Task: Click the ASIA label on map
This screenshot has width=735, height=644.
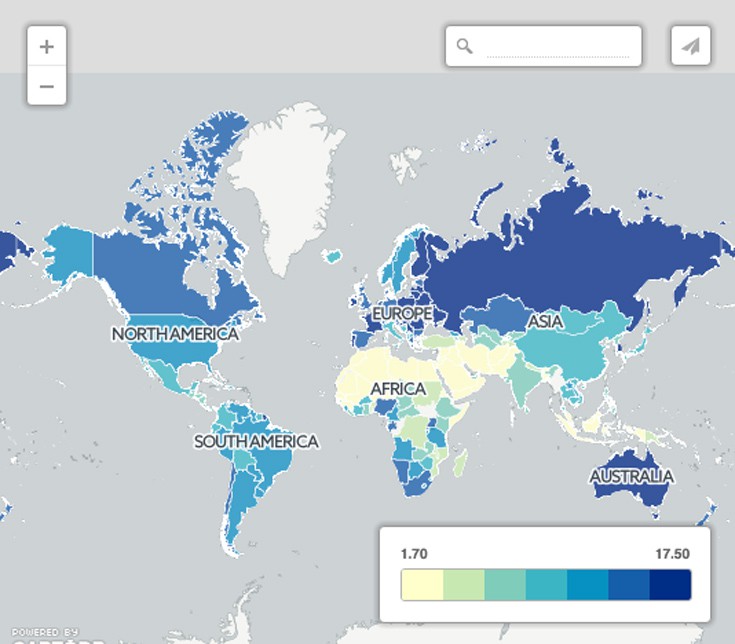Action: pos(546,322)
